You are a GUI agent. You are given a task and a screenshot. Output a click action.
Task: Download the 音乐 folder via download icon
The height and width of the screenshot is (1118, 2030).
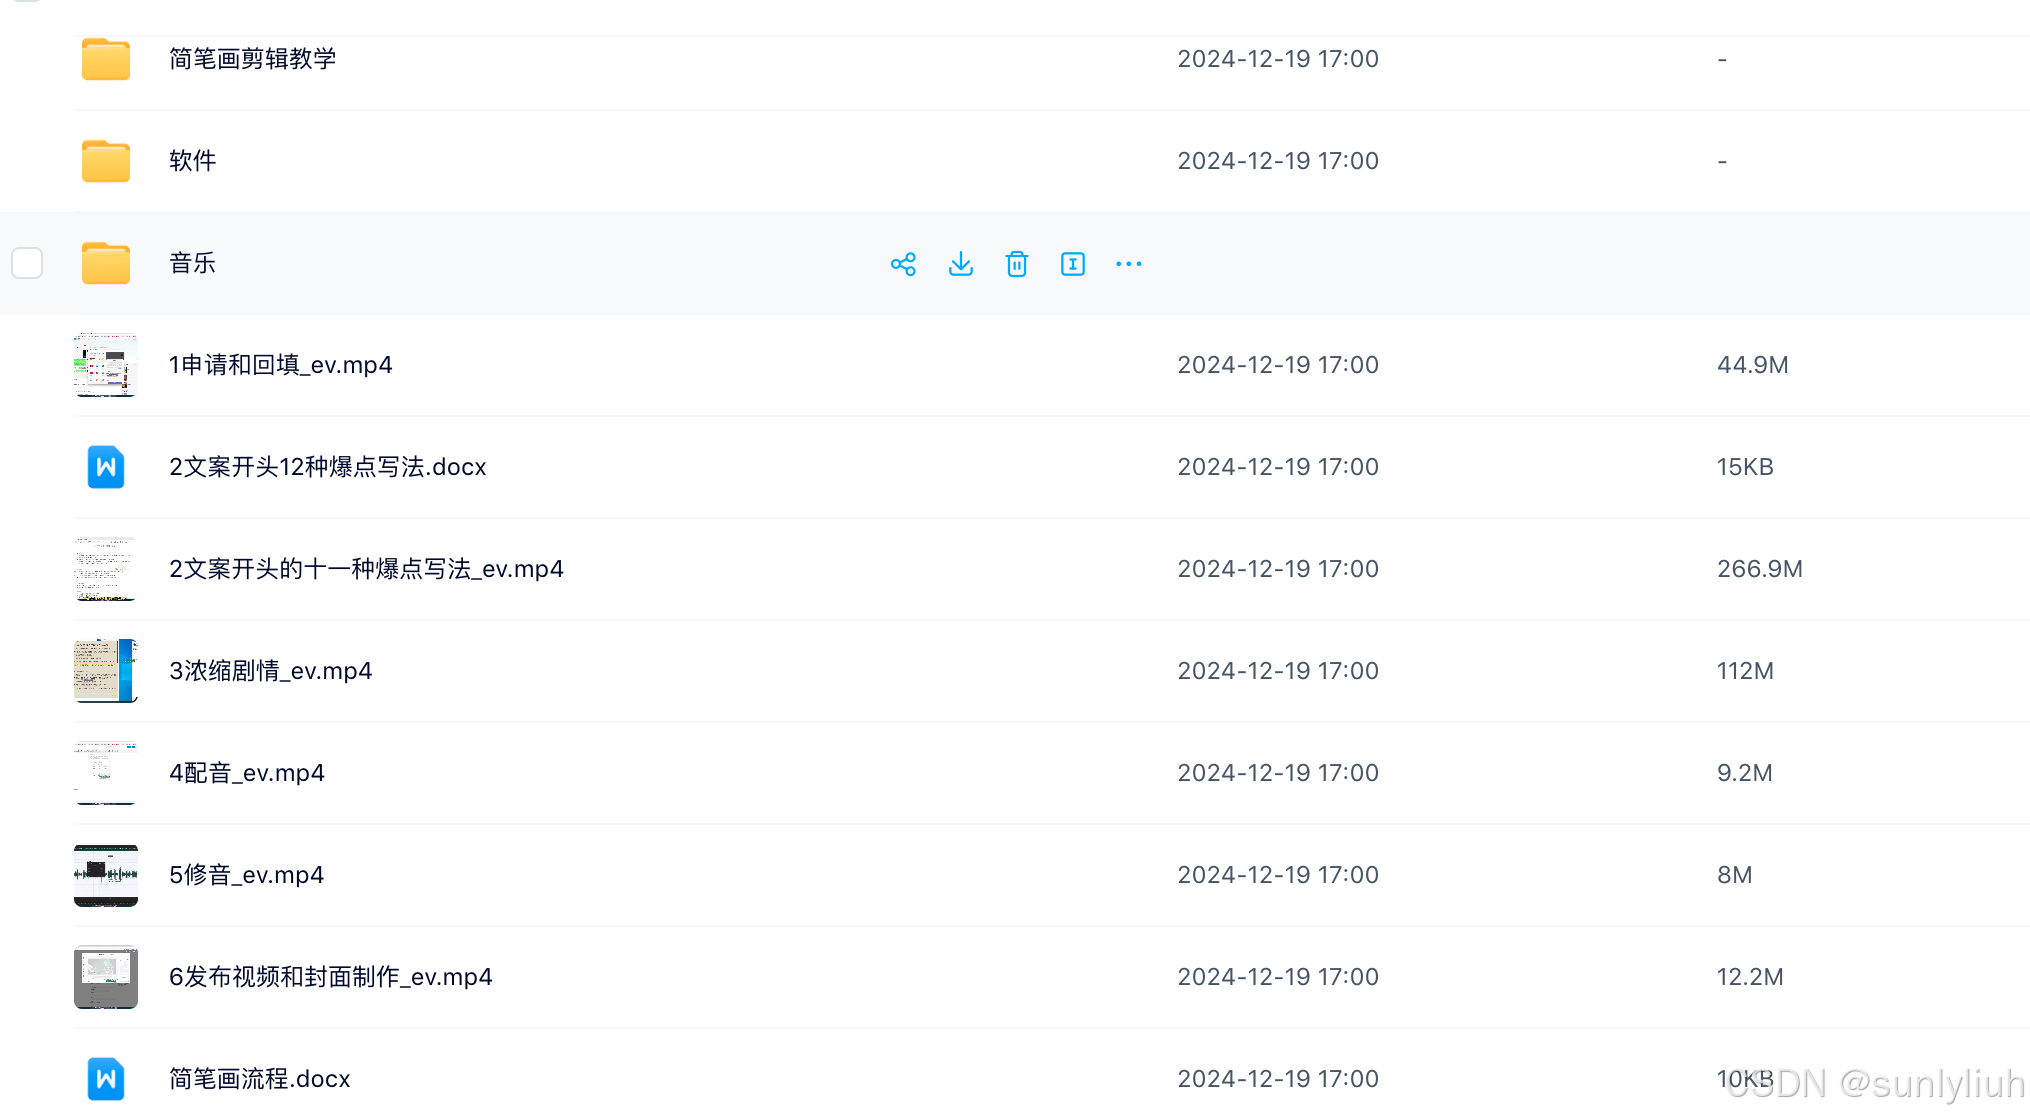click(960, 264)
